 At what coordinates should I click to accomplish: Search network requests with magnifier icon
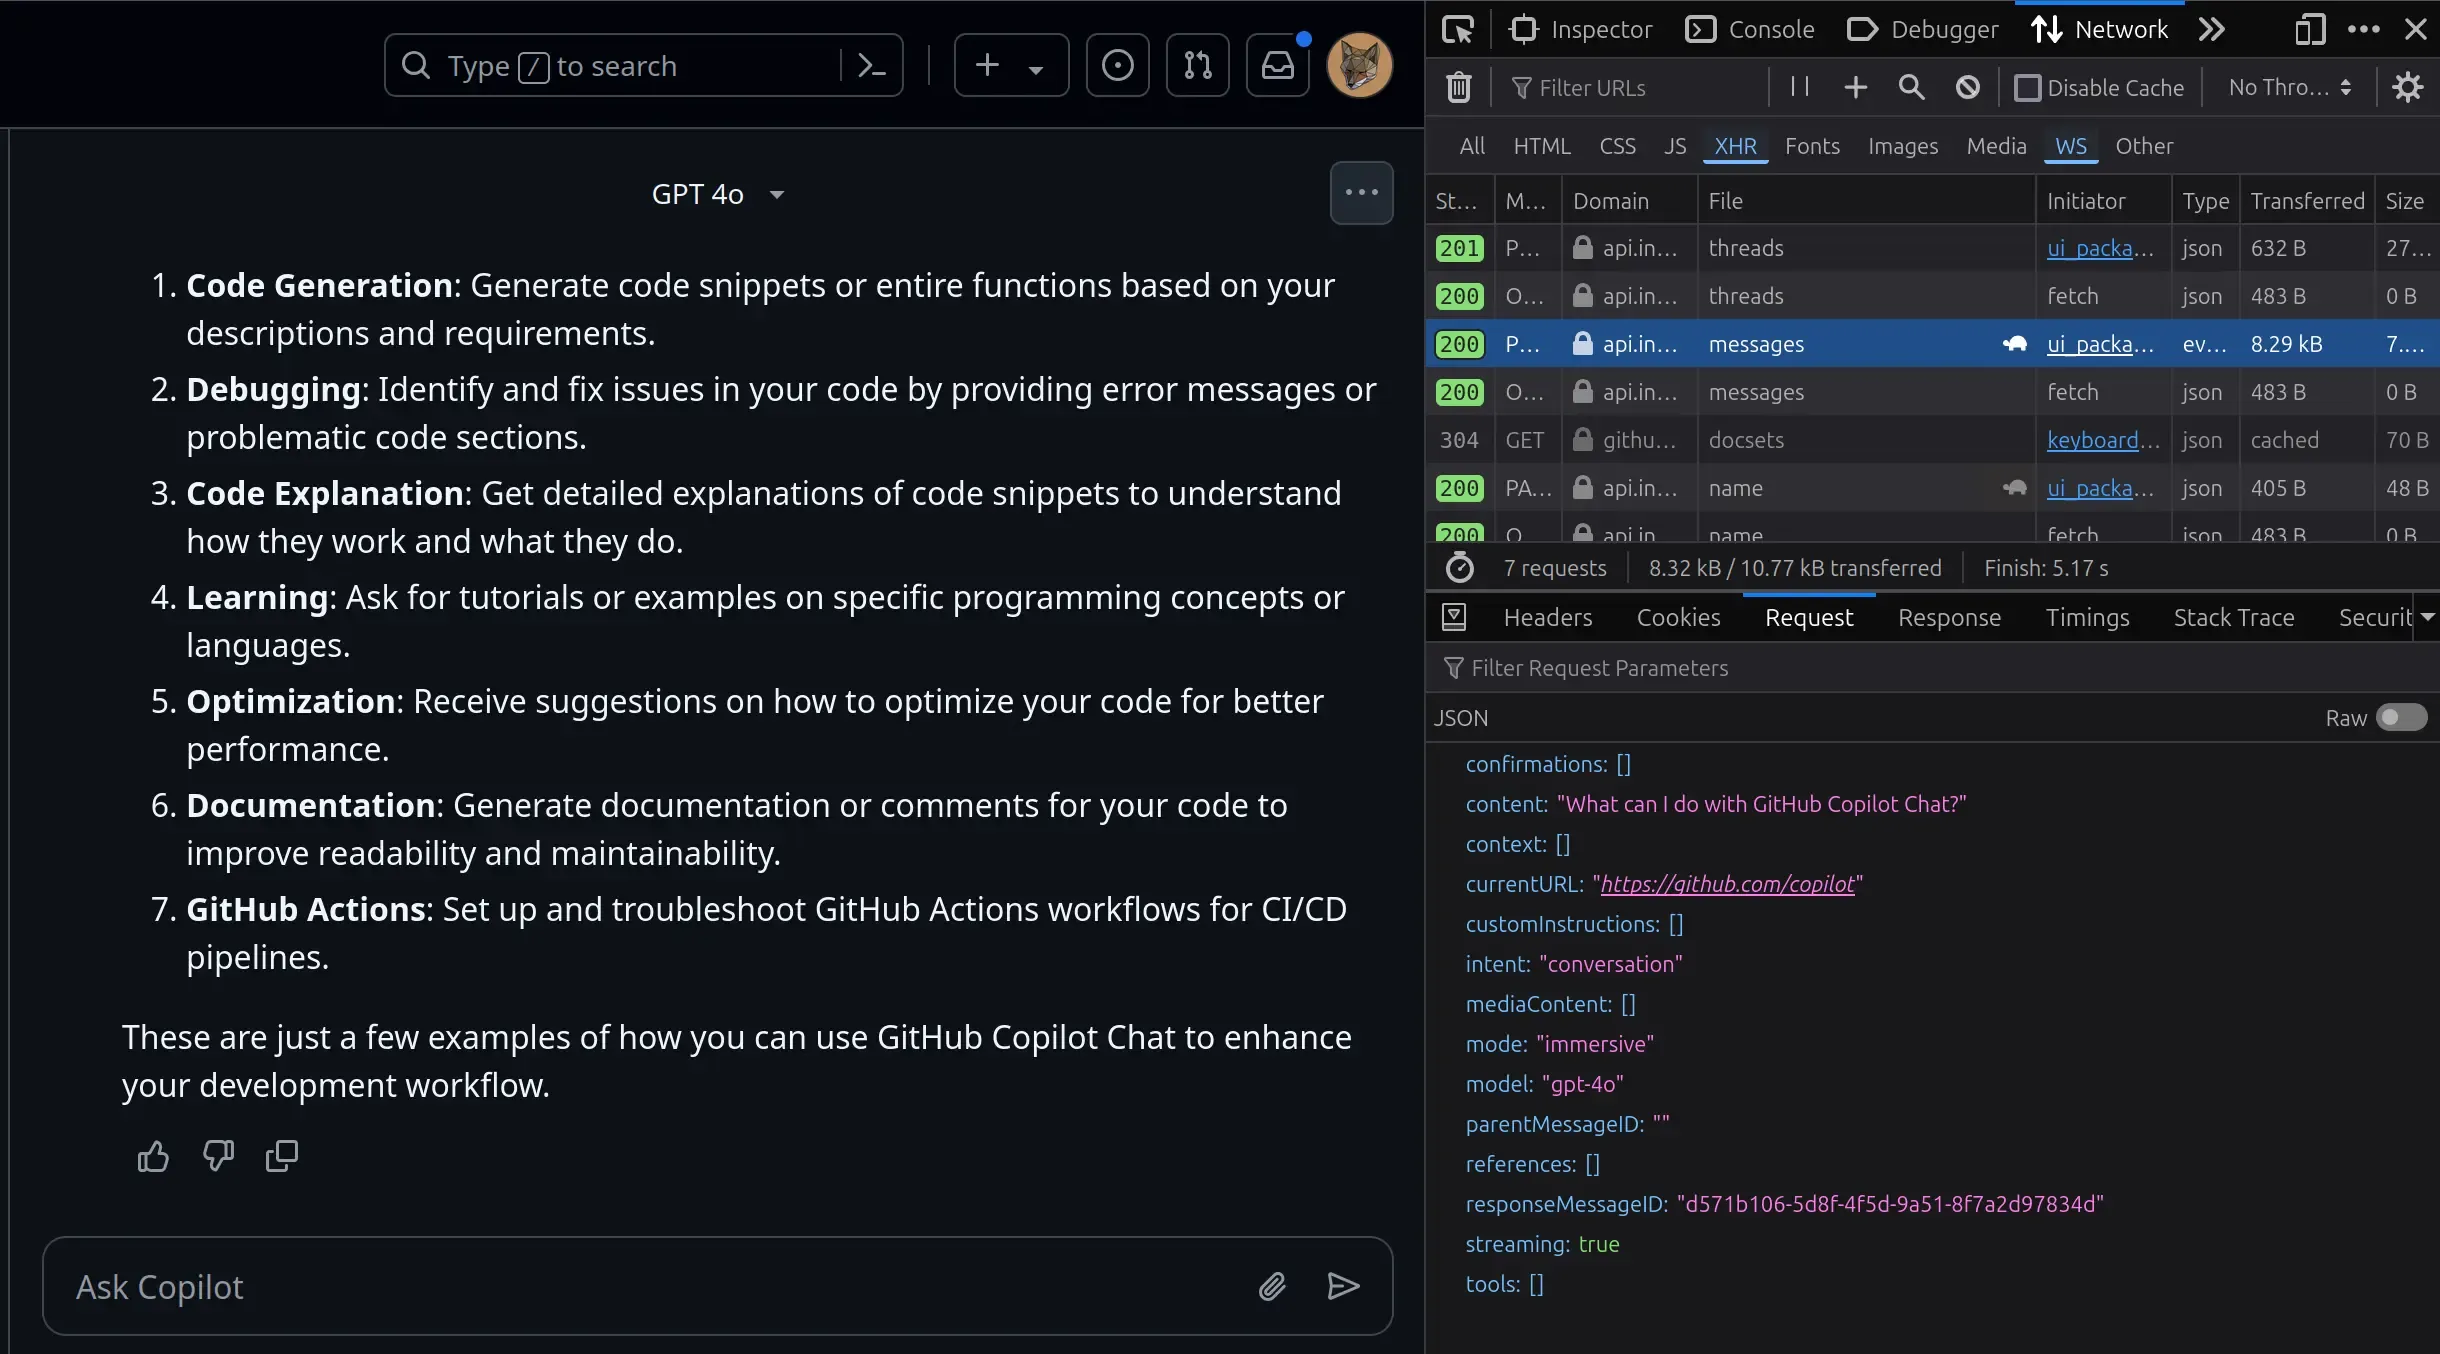pos(1912,87)
